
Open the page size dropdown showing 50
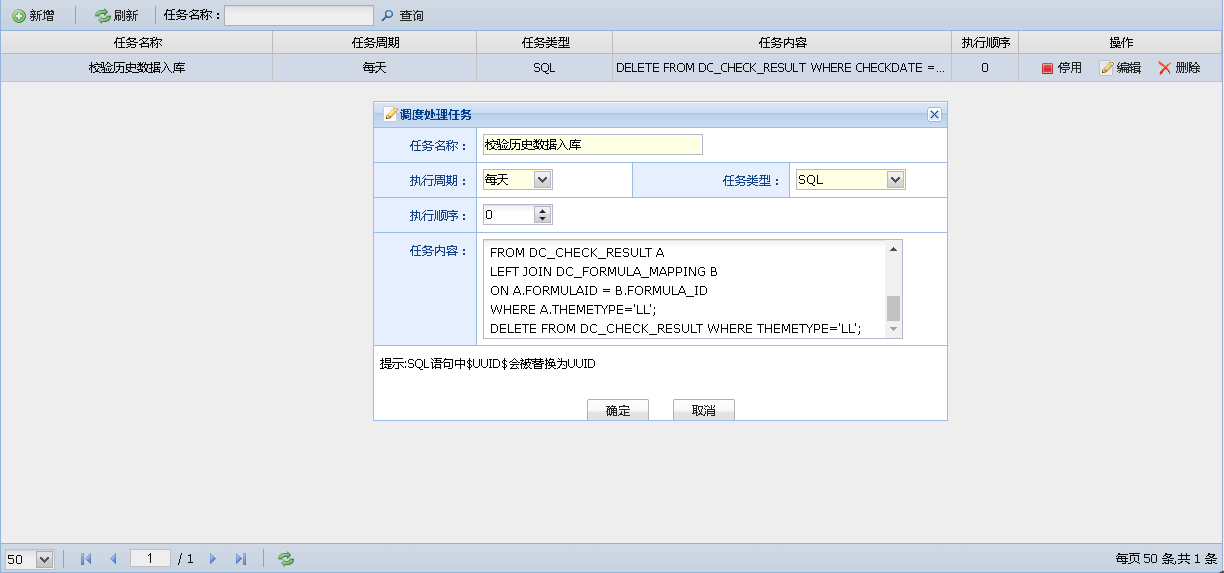pos(44,560)
